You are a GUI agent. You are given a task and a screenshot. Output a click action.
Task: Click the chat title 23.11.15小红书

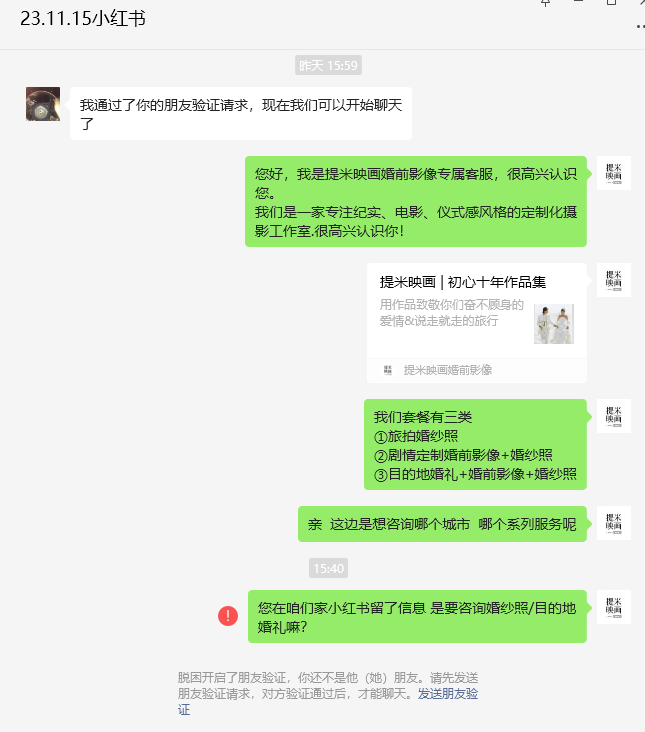83,19
